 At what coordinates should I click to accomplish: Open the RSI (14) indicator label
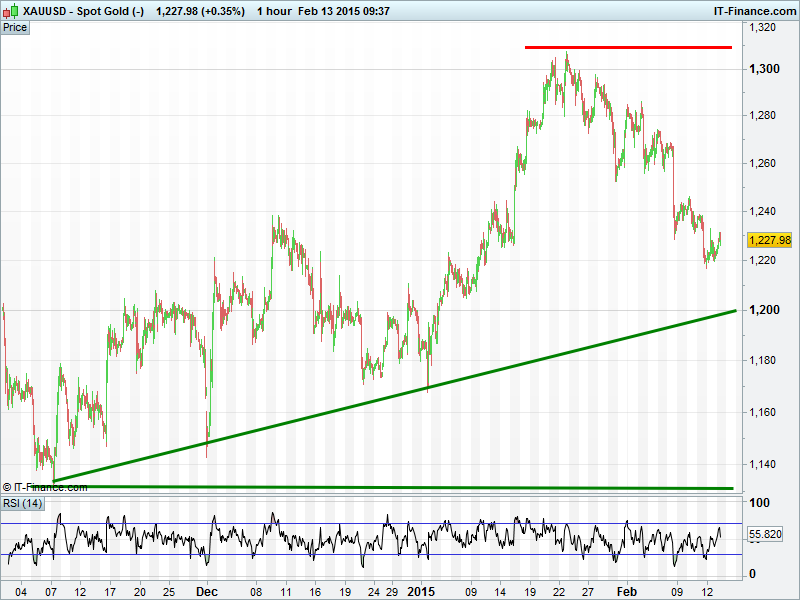tap(22, 502)
